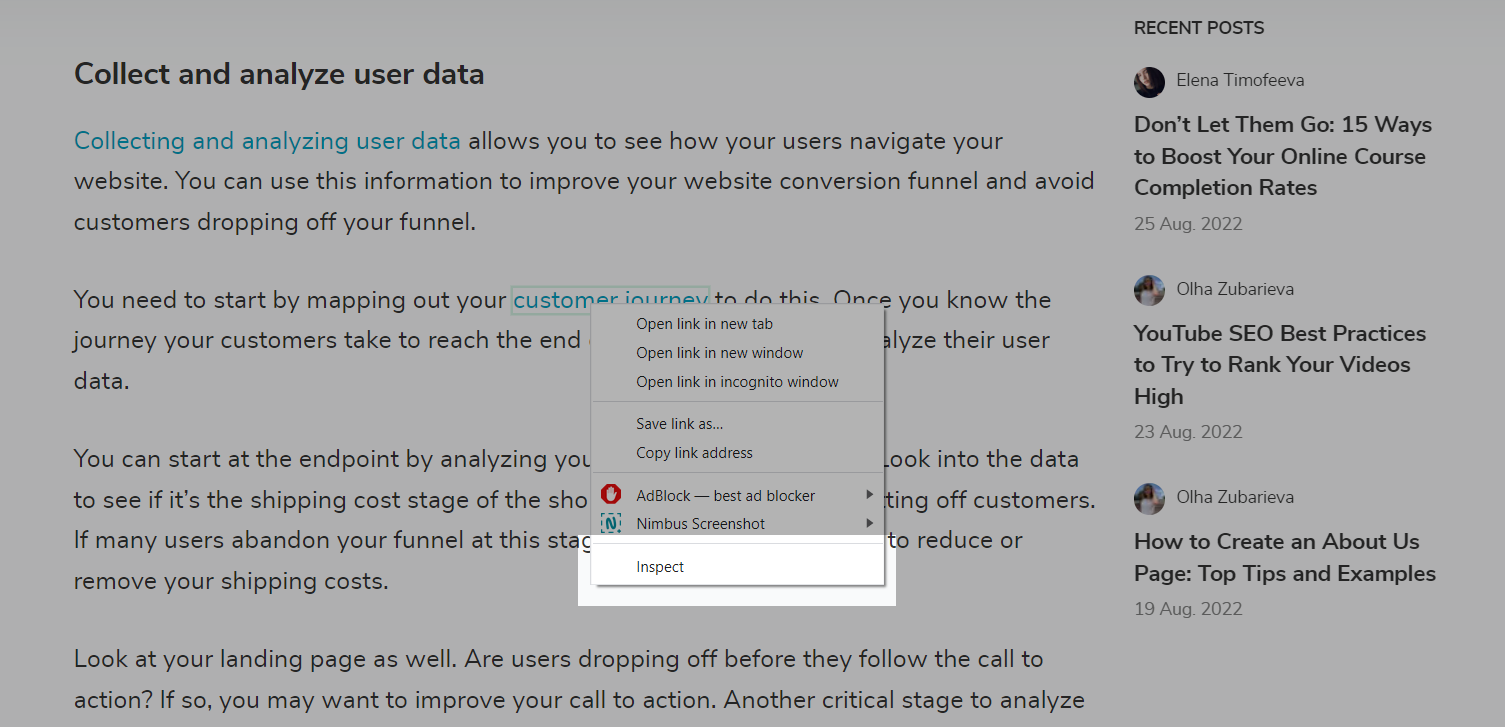This screenshot has width=1505, height=727.
Task: Click Olha Zubarieva's avatar above YouTube SEO post
Action: click(1149, 290)
